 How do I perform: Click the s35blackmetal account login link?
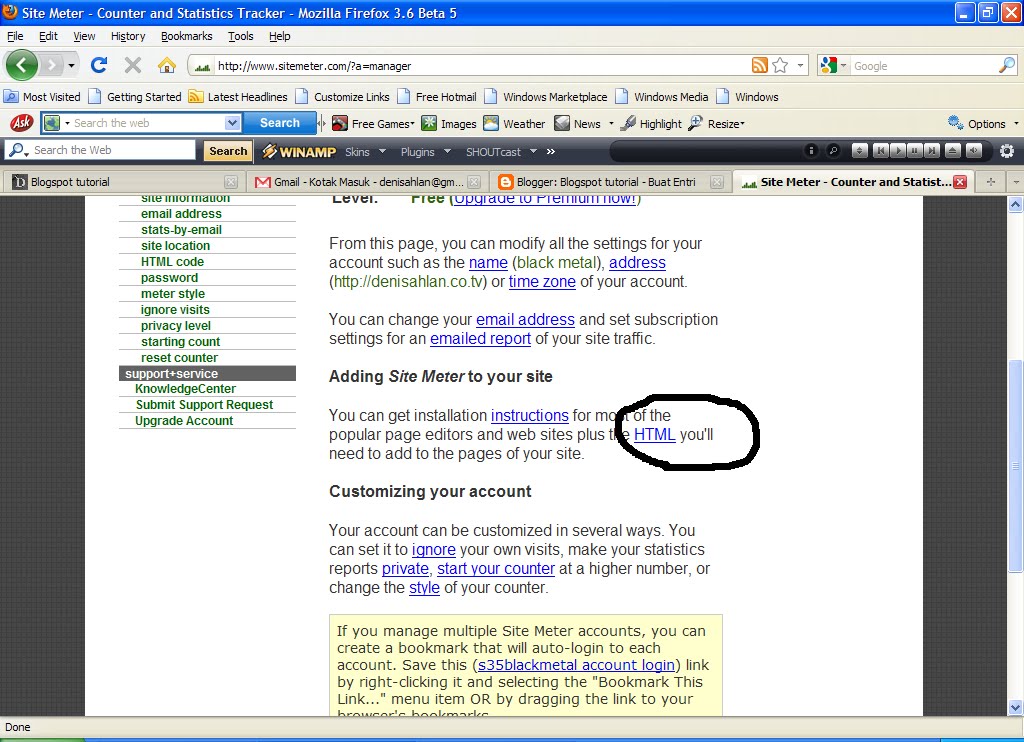tap(576, 665)
